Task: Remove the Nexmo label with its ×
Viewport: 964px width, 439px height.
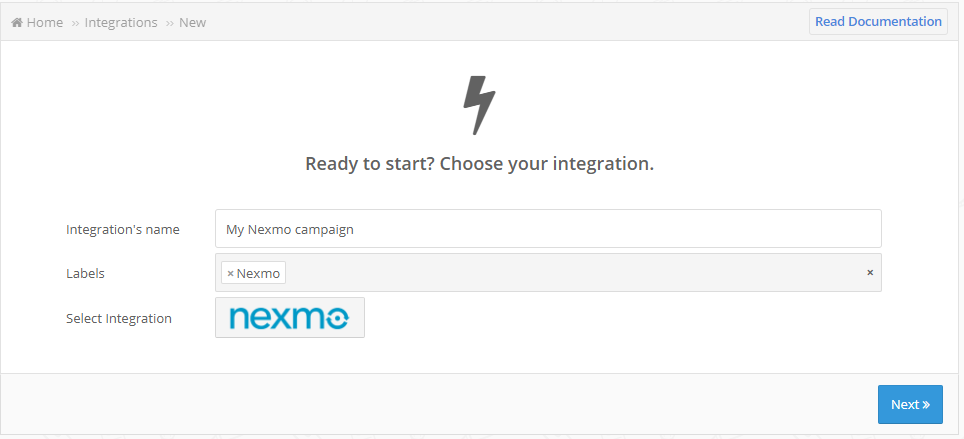Action: tap(231, 274)
